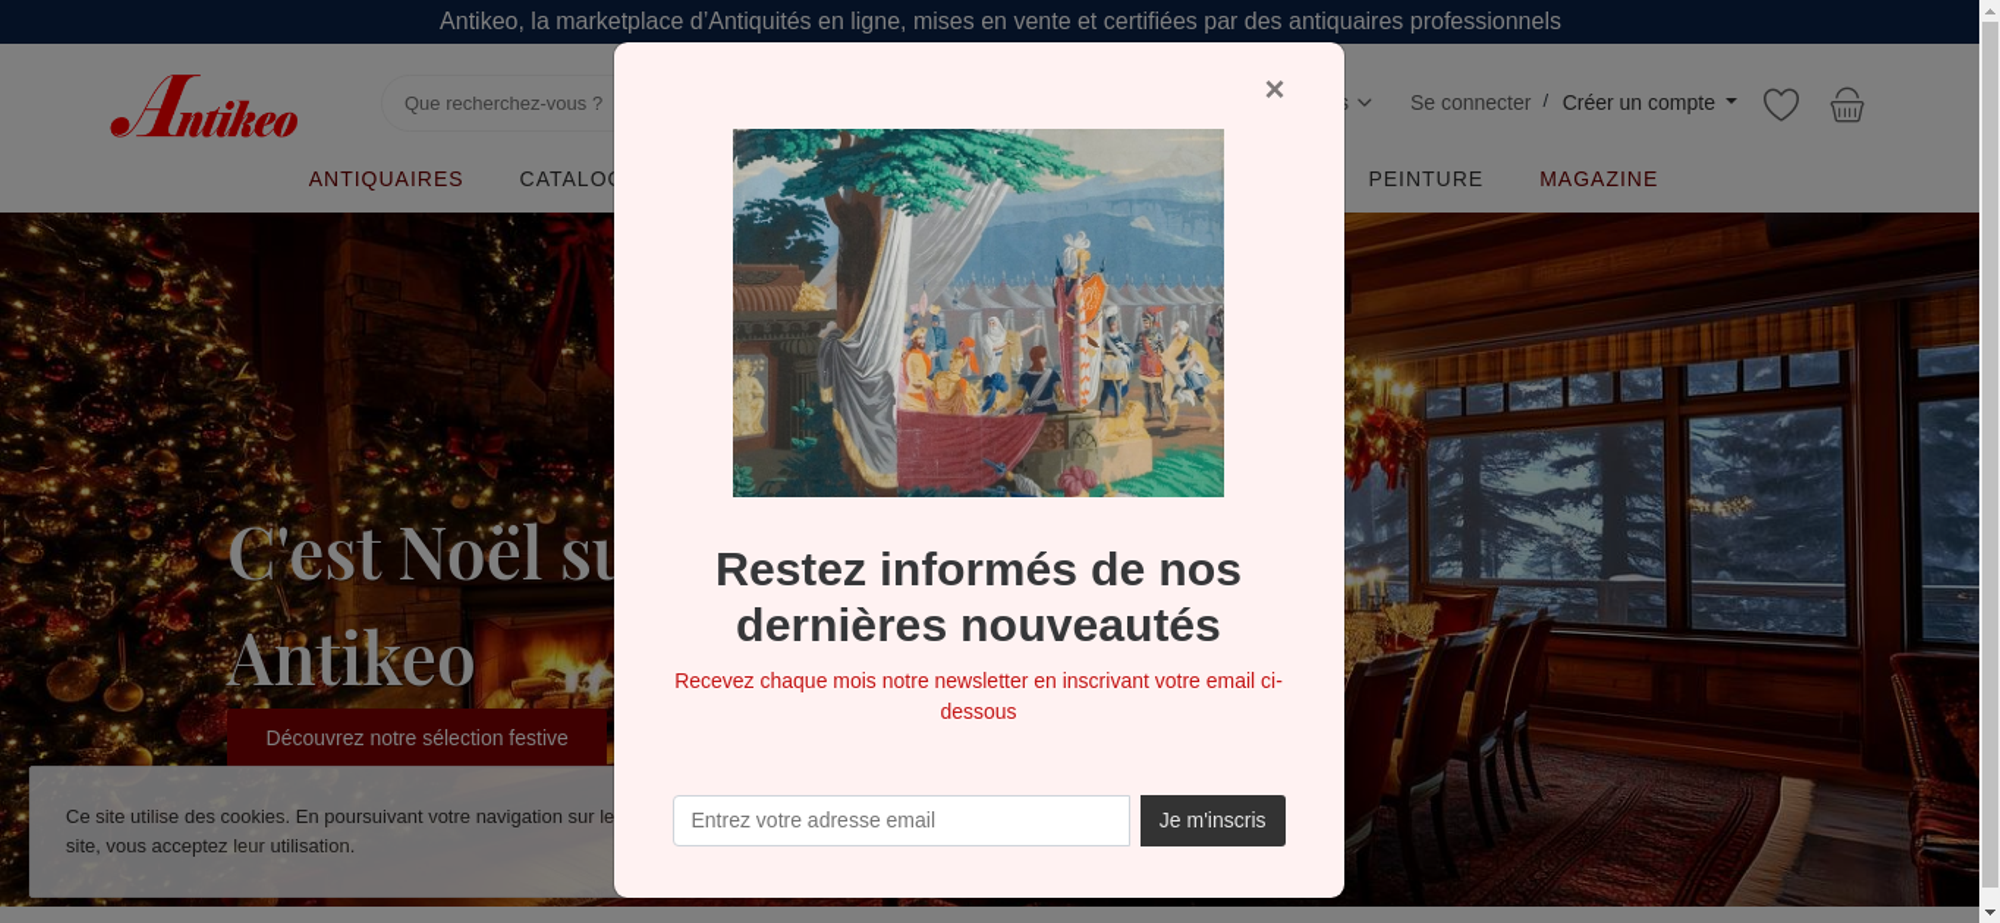This screenshot has width=2000, height=923.
Task: Click the Antikeo logo
Action: [x=205, y=106]
